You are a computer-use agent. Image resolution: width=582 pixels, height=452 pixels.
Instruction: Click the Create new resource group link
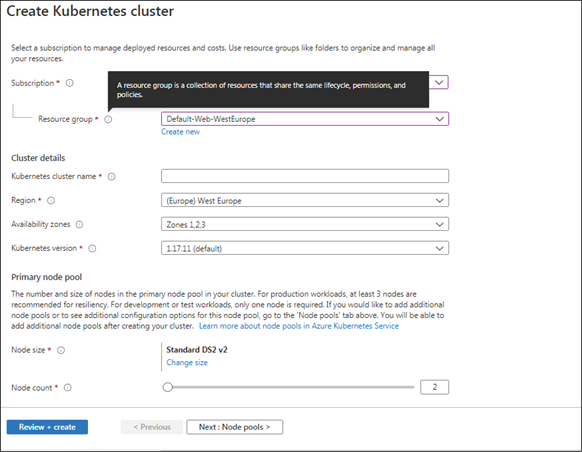[180, 132]
